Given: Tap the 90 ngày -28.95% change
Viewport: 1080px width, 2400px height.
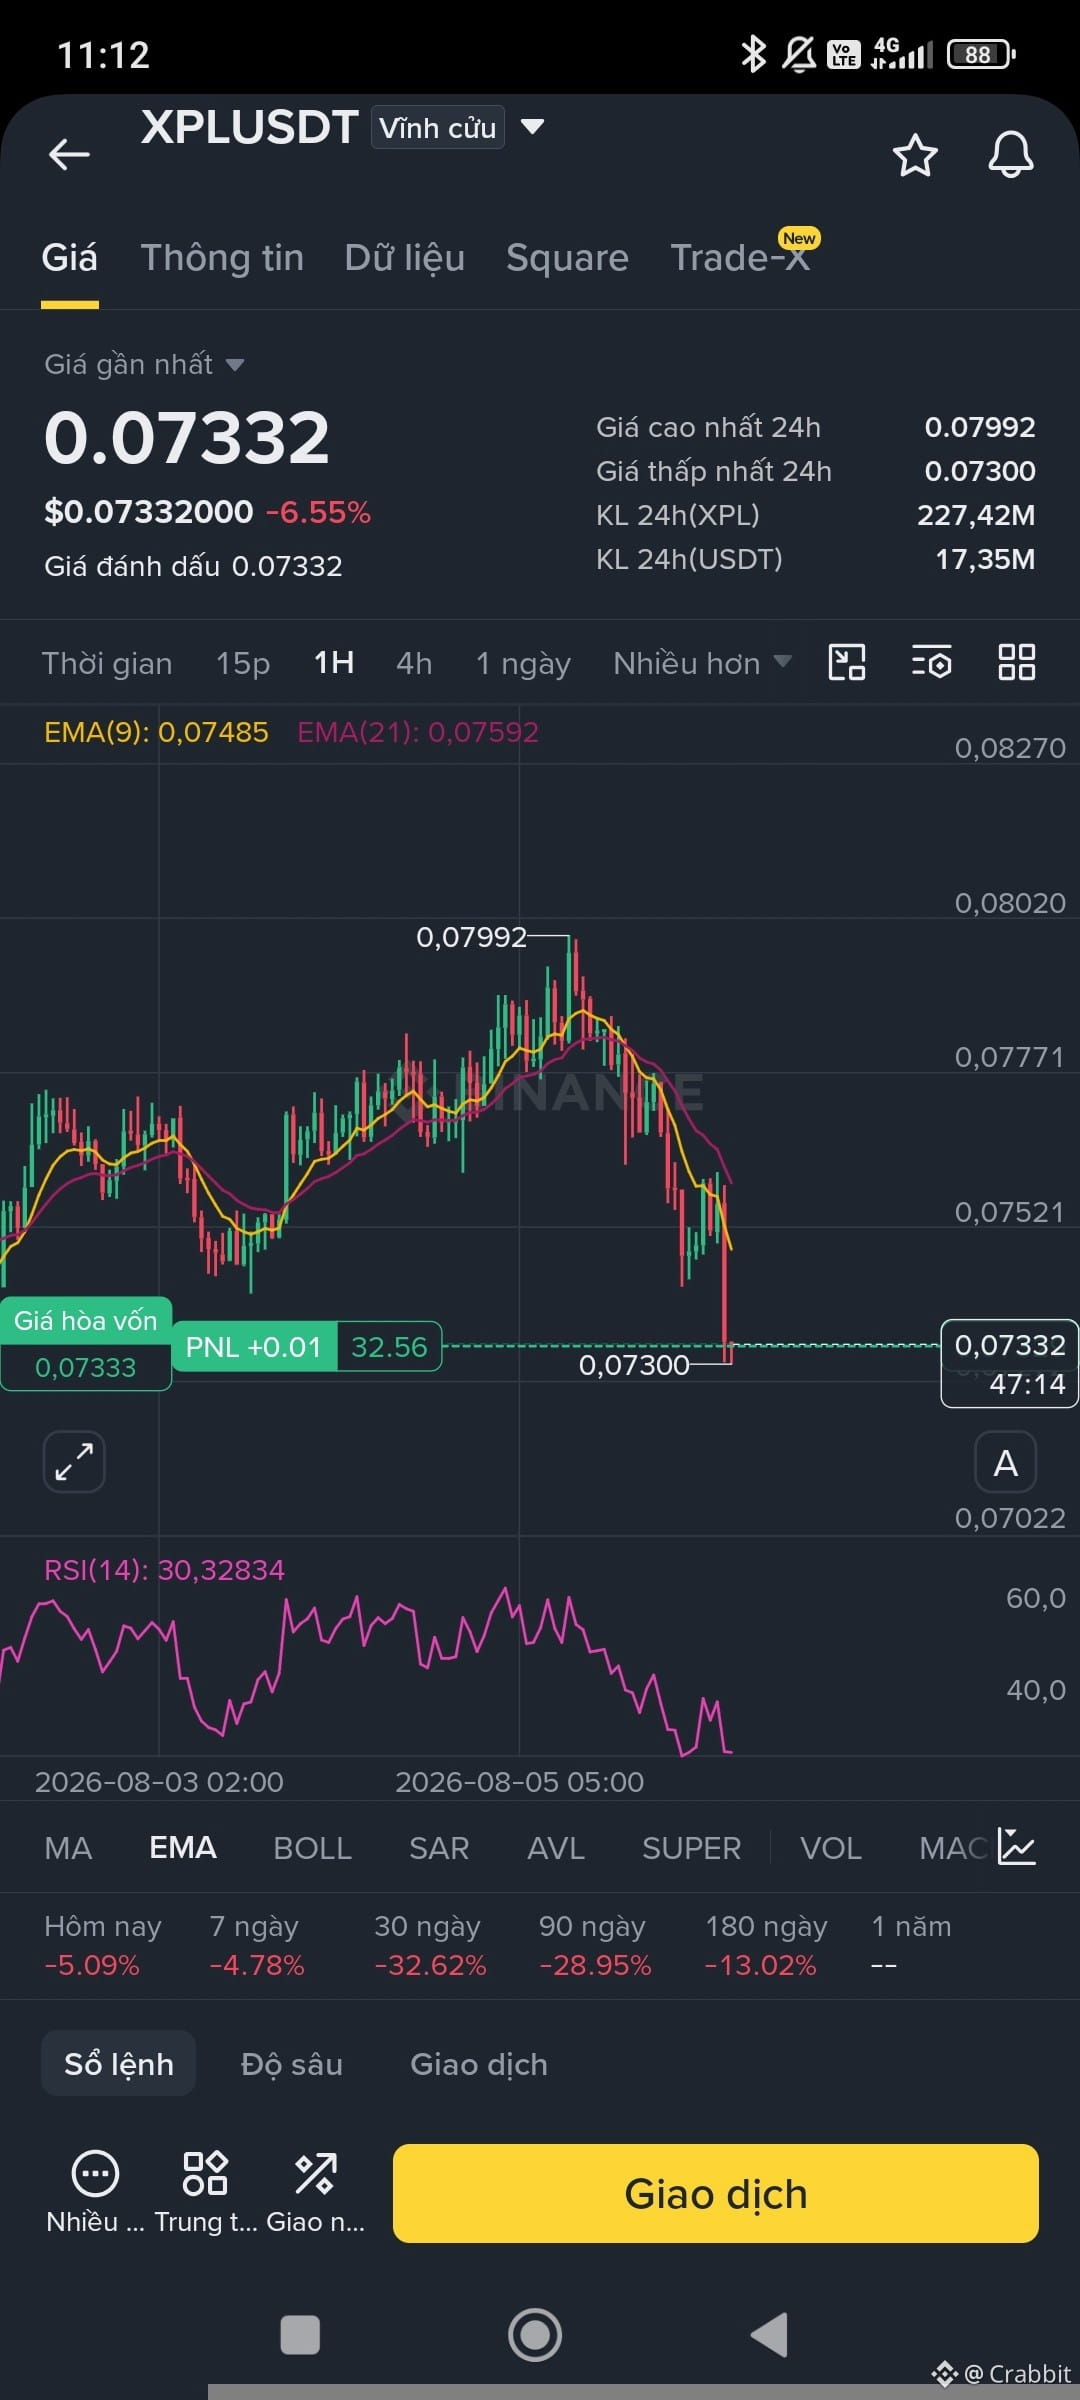Looking at the screenshot, I should click(595, 1945).
